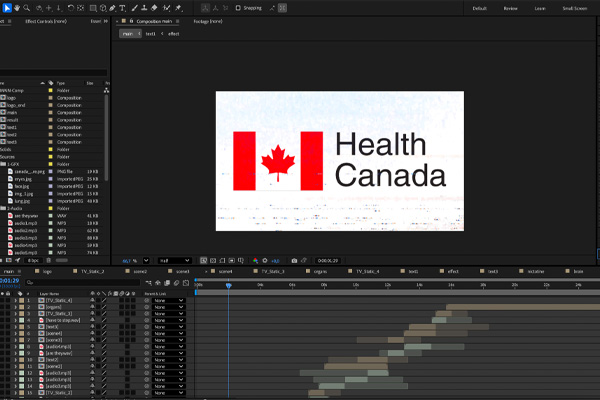Expand the TV_Static_4 layer properties
Image resolution: width=600 pixels, height=400 pixels.
pos(16,300)
